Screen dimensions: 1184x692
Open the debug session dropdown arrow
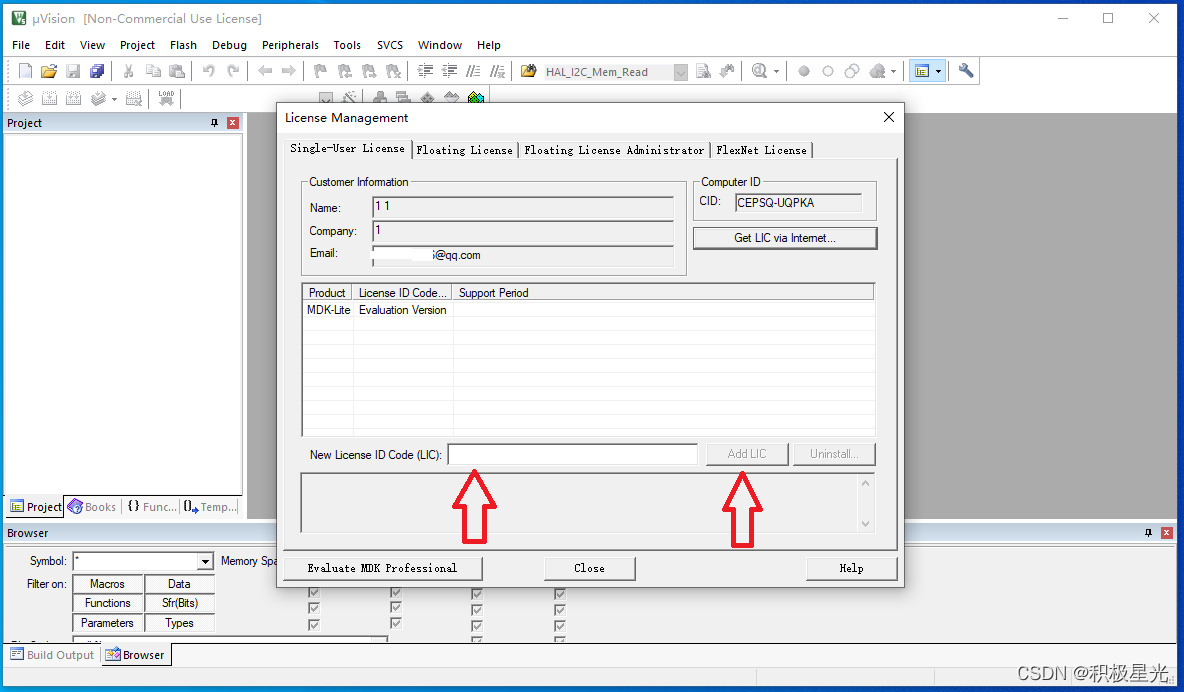(776, 72)
